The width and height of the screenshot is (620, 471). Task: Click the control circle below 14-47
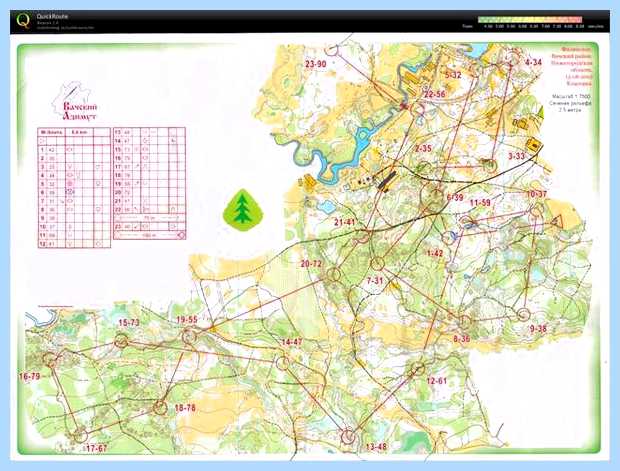click(x=283, y=363)
